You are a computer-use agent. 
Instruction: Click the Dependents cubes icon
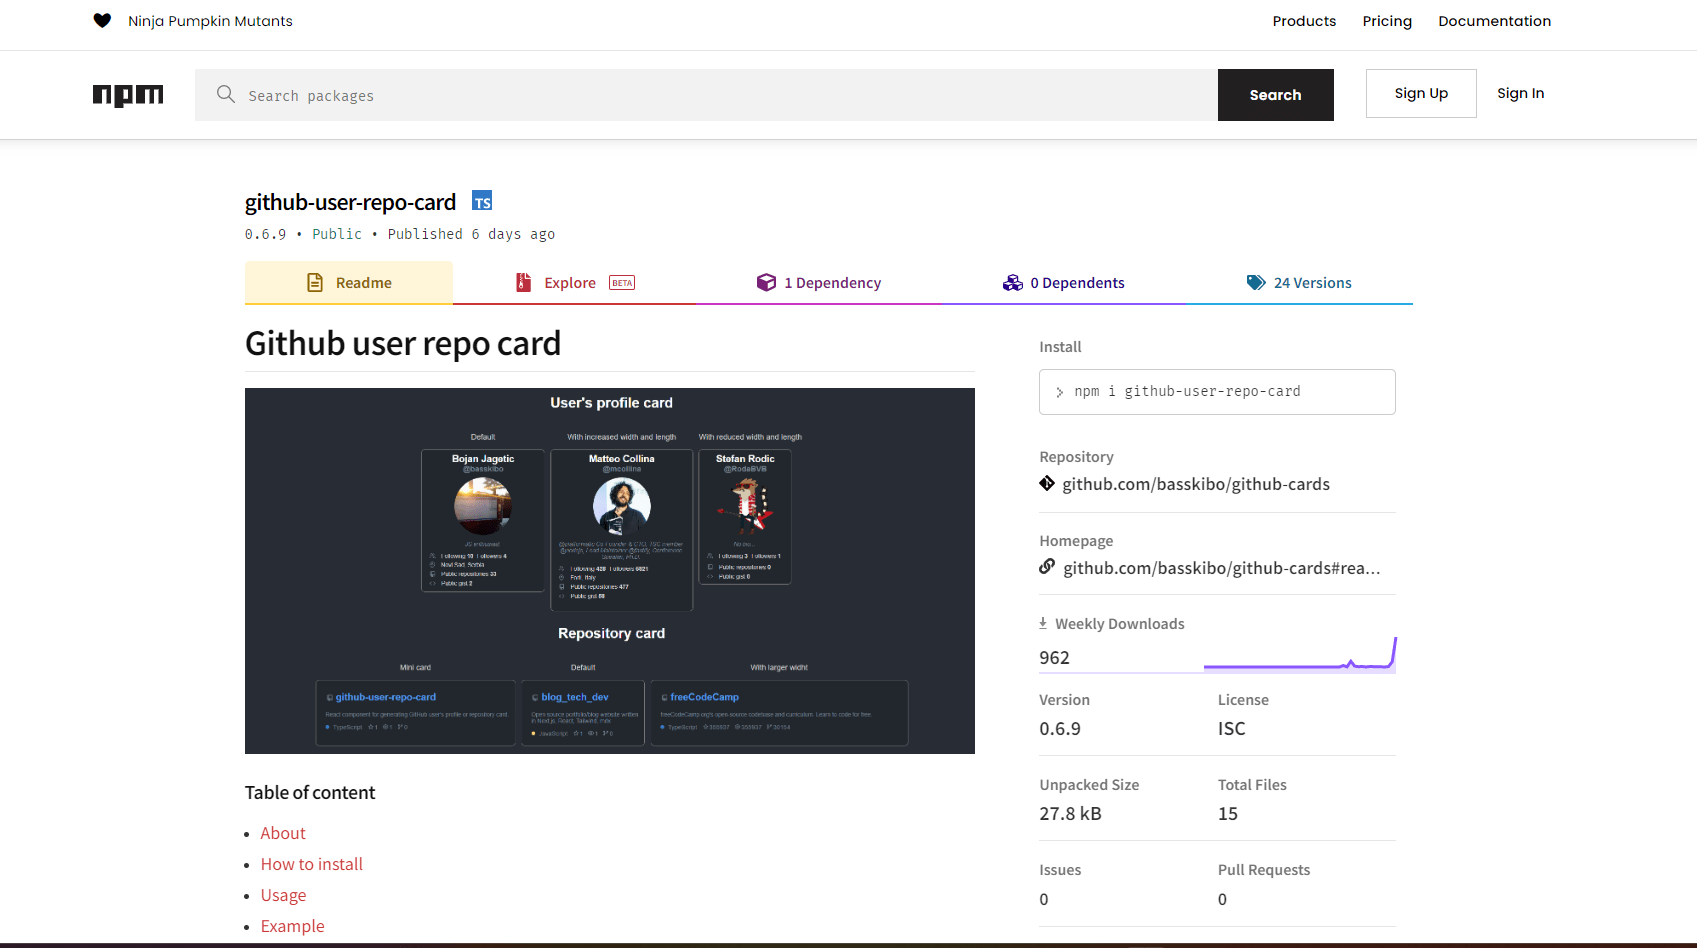pos(1012,283)
